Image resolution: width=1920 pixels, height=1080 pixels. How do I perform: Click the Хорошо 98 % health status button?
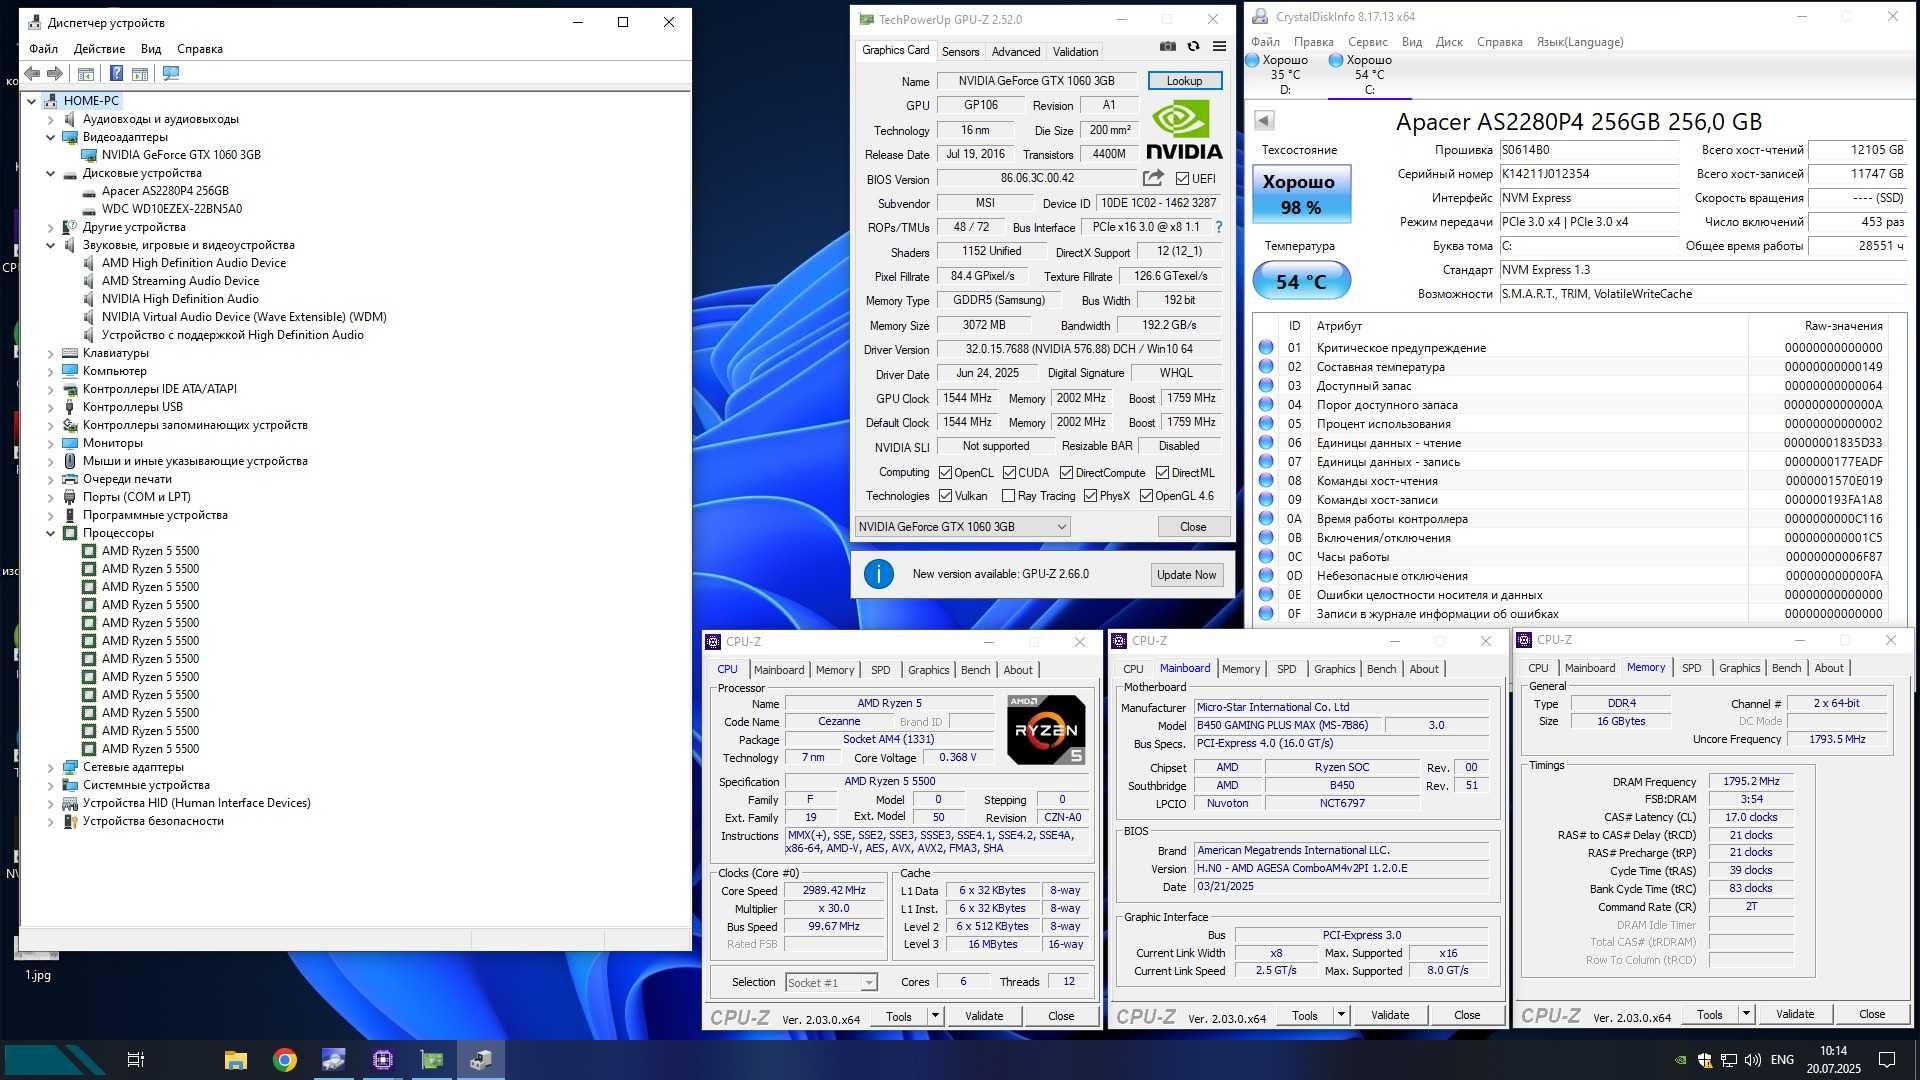pos(1301,194)
